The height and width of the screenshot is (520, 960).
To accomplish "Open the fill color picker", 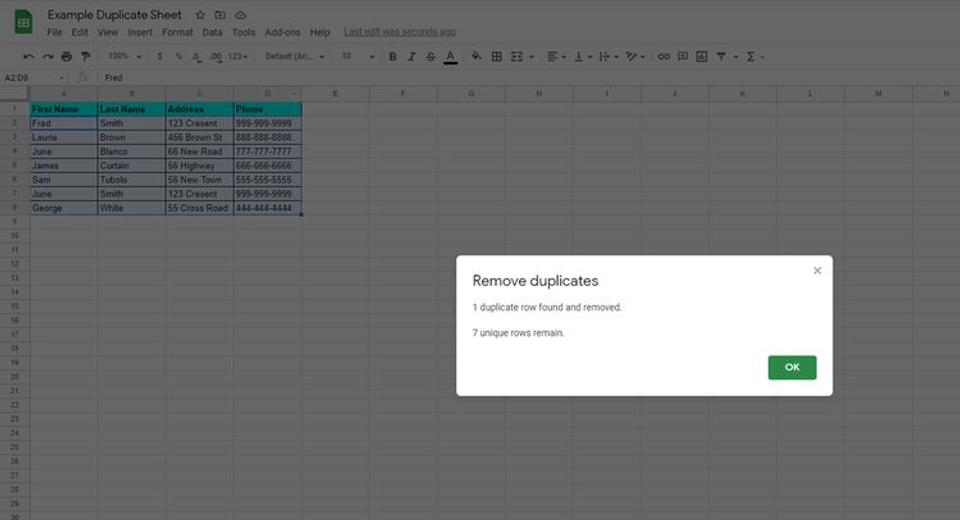I will [x=476, y=56].
